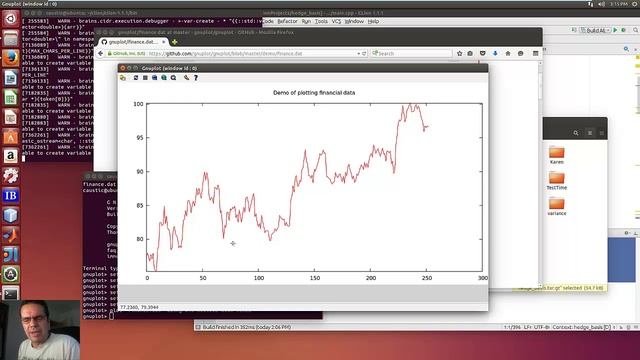The width and height of the screenshot is (640, 360).
Task: Click the UTF-8 encoding status entry
Action: (542, 327)
